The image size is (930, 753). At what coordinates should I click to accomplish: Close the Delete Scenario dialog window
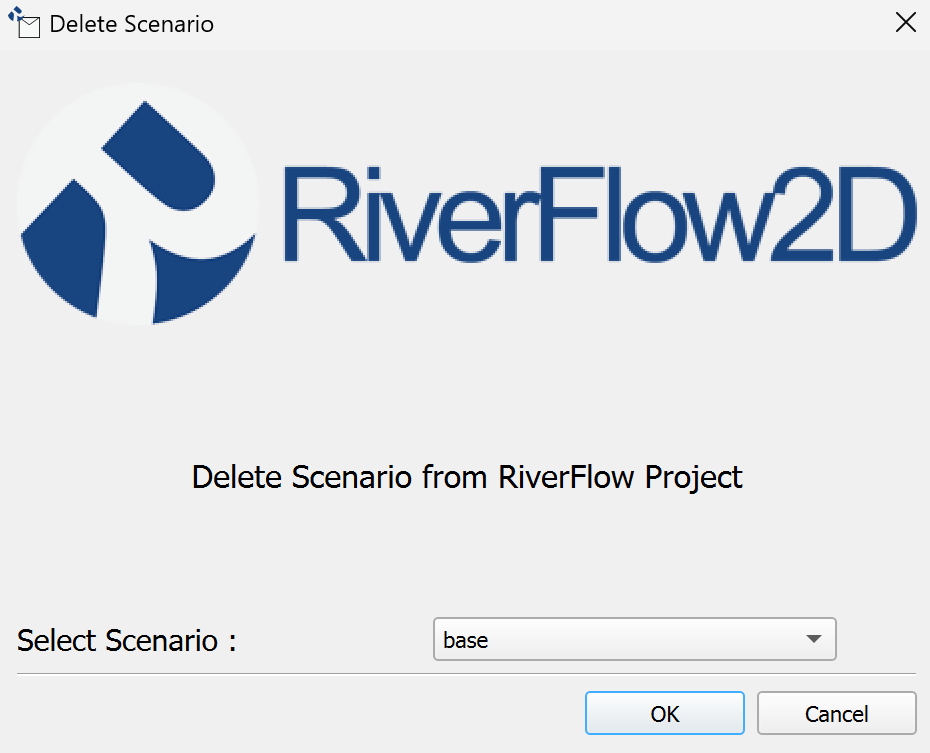click(x=905, y=23)
